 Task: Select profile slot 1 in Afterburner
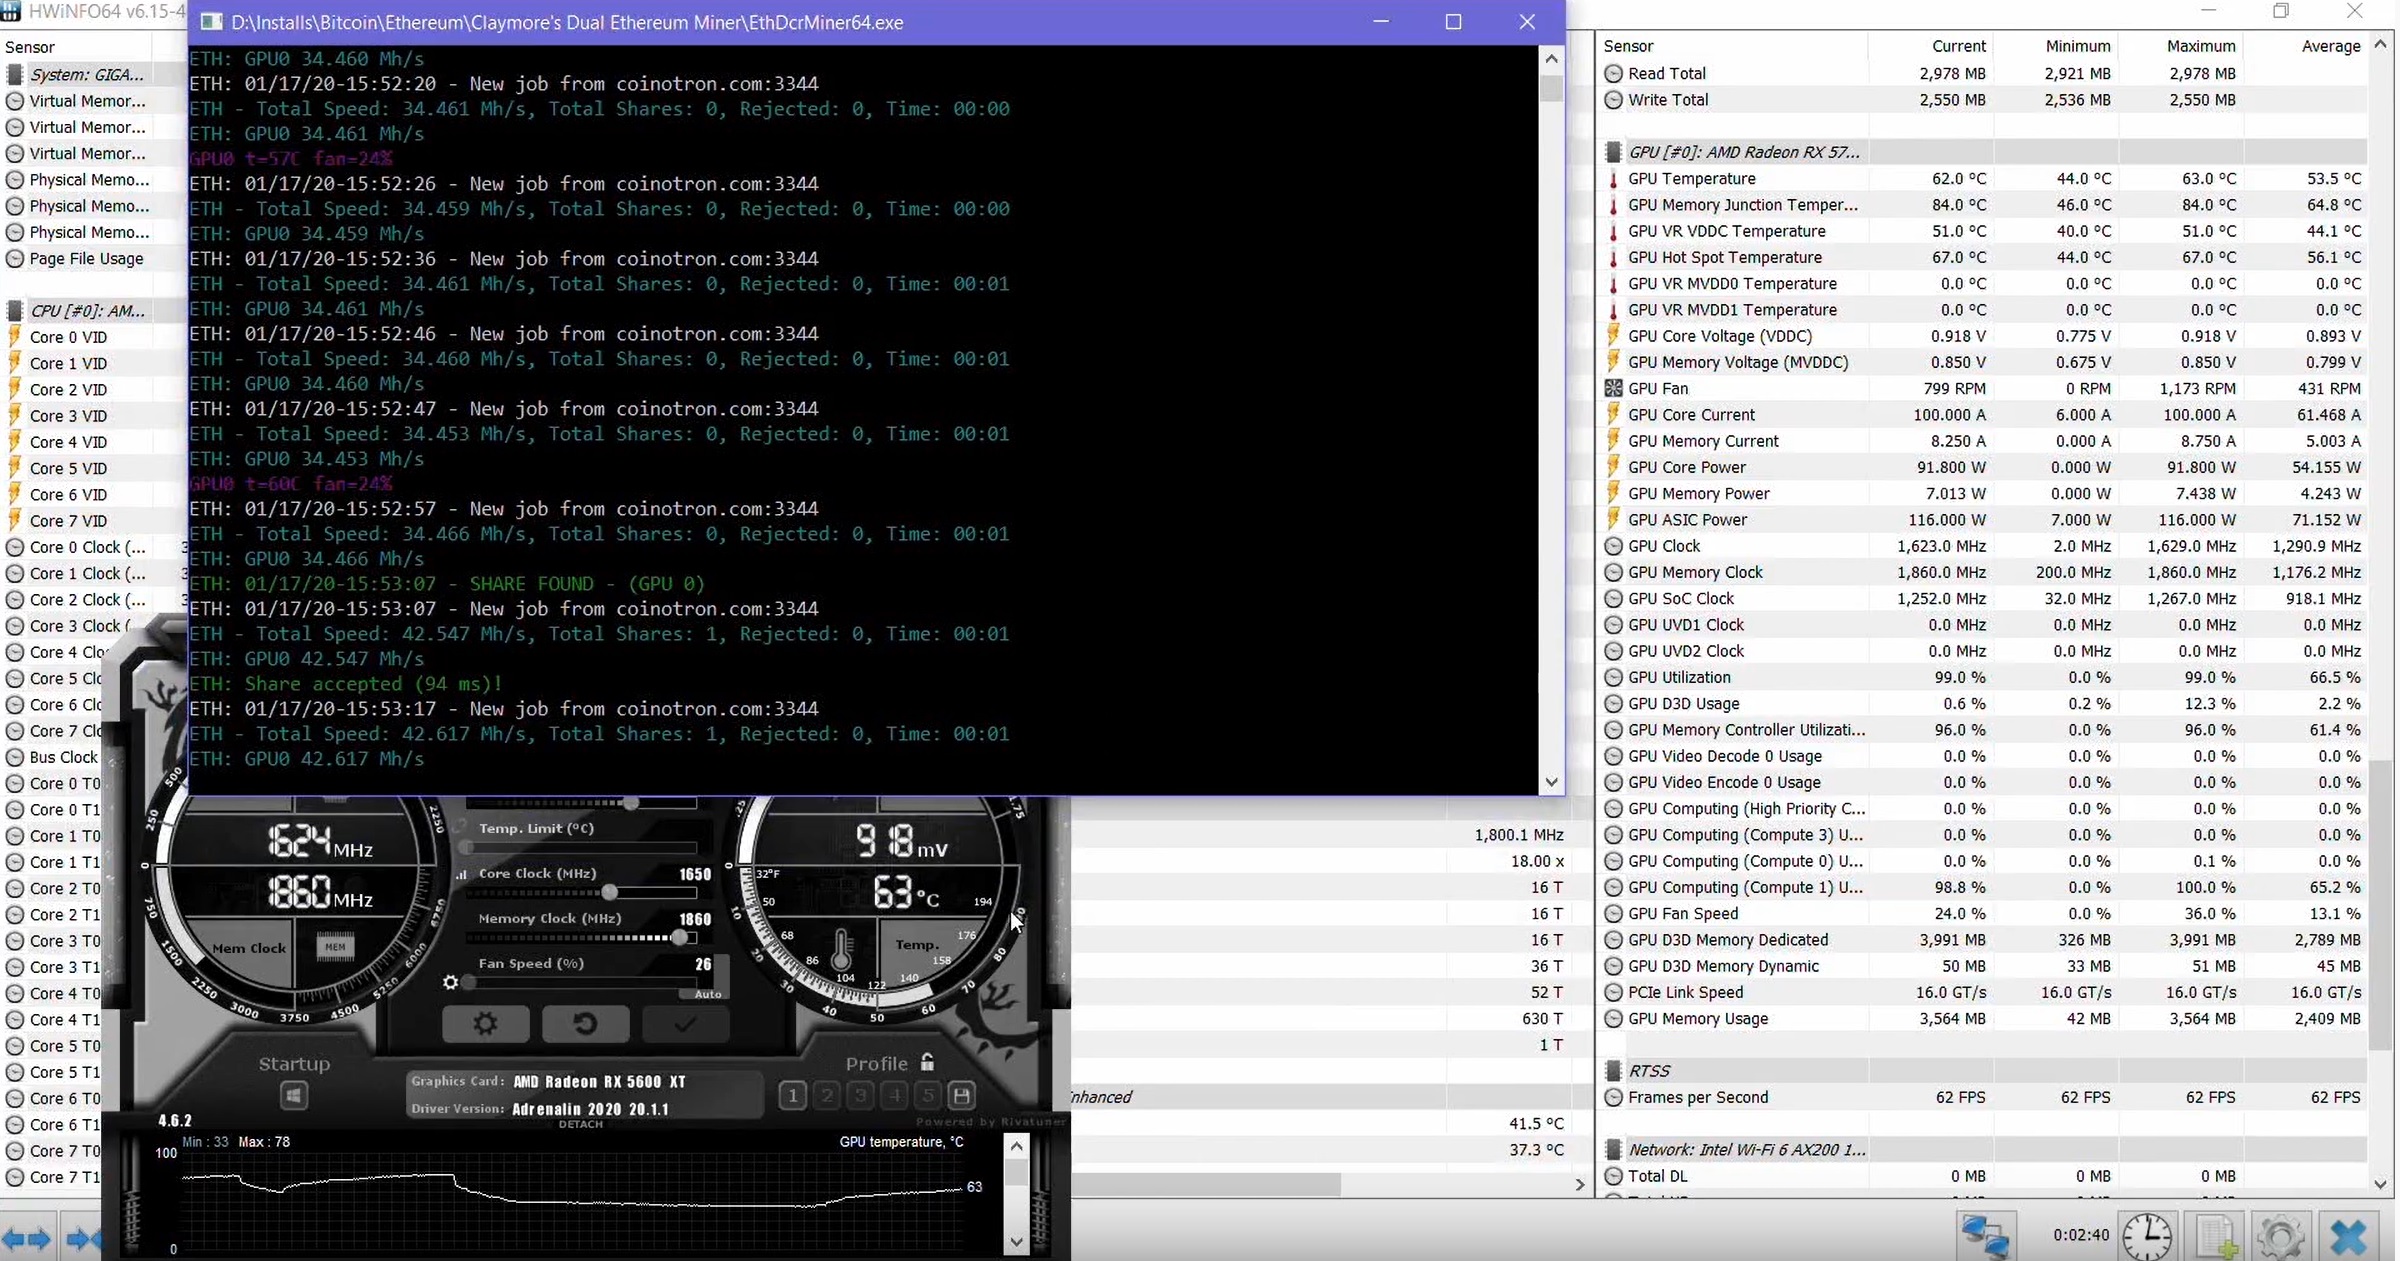792,1096
